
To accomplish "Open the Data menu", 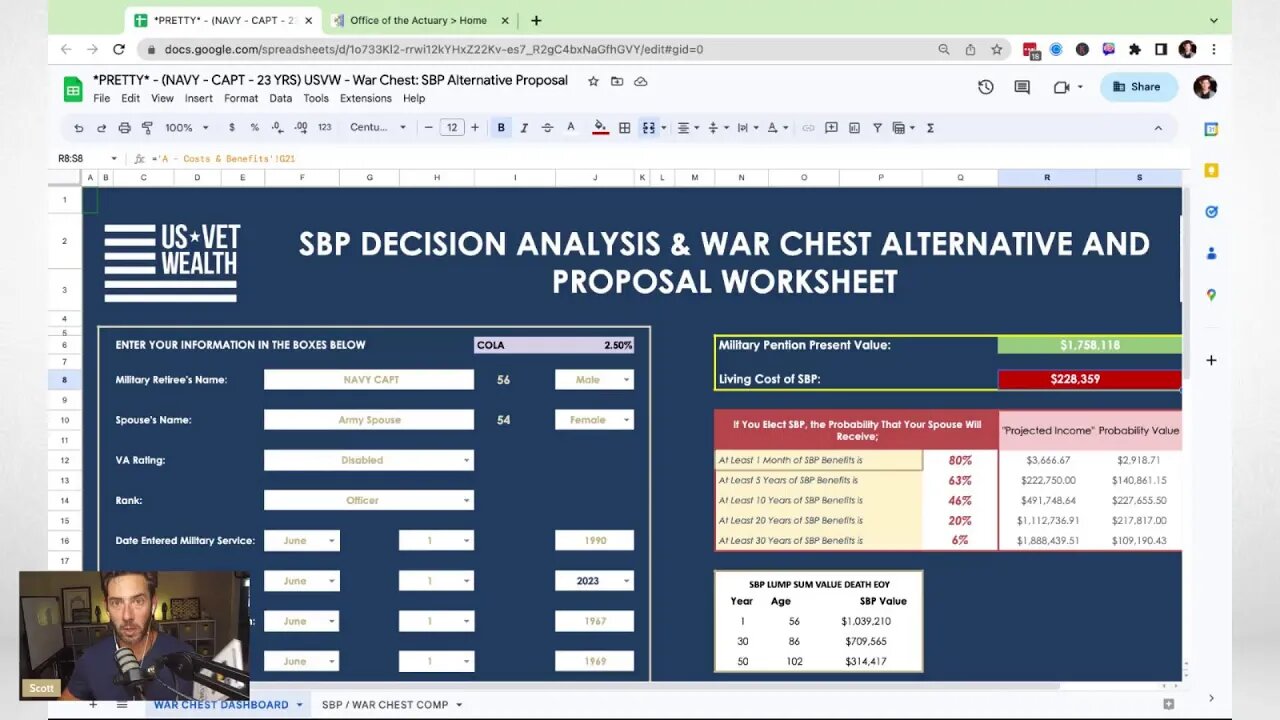I will pyautogui.click(x=281, y=98).
